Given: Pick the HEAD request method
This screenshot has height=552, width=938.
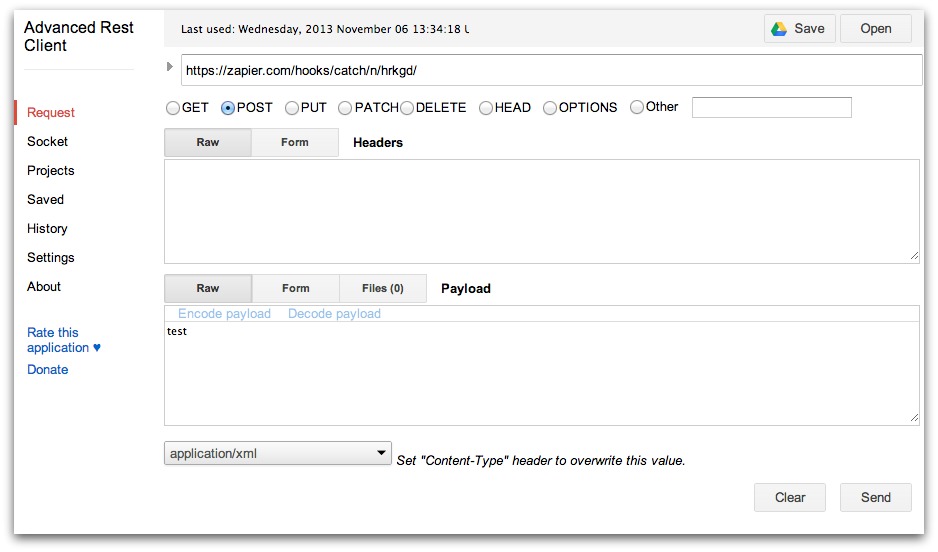Looking at the screenshot, I should pyautogui.click(x=486, y=108).
